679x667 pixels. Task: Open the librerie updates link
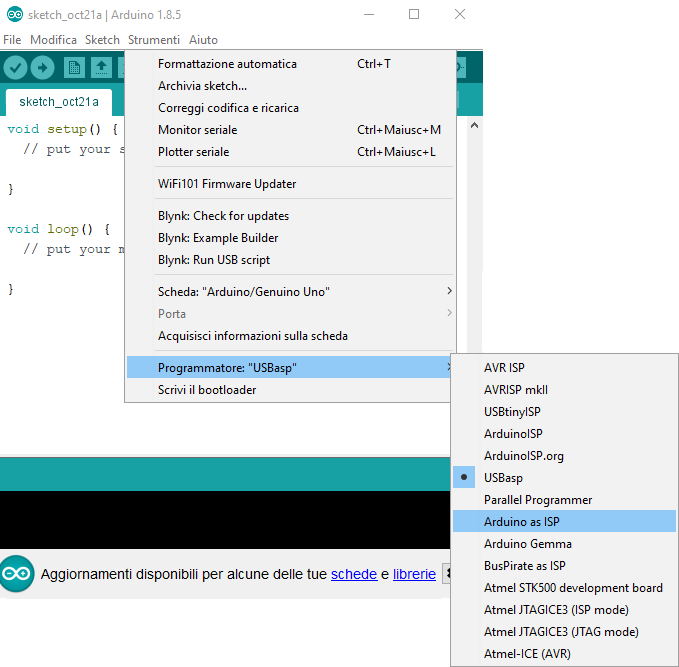414,574
